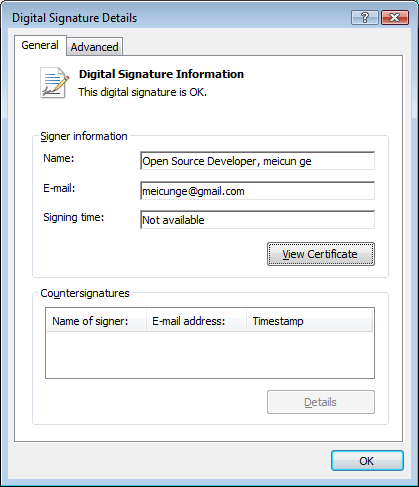Click the Signer information group label
Image resolution: width=419 pixels, height=487 pixels.
point(84,136)
